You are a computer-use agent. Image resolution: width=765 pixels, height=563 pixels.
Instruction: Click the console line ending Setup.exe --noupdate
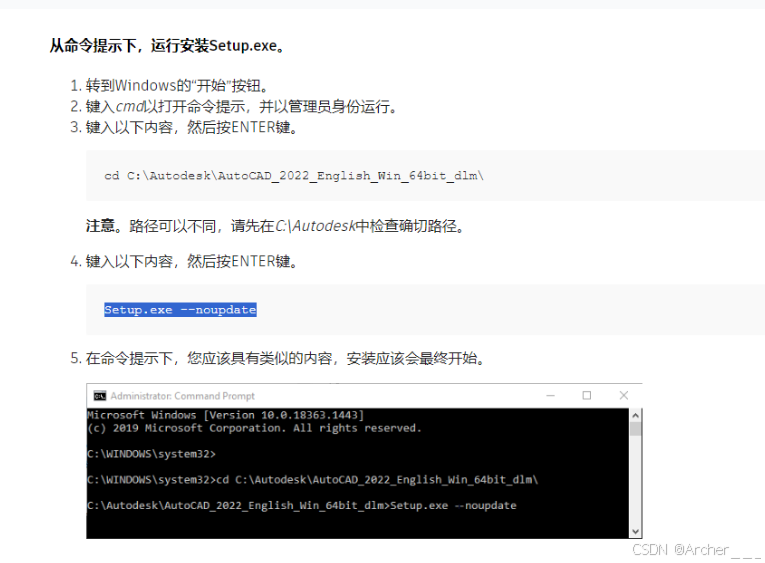302,506
